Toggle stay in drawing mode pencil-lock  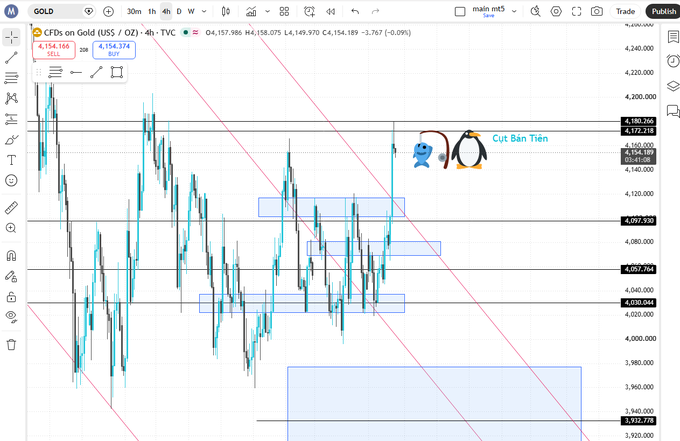11,276
